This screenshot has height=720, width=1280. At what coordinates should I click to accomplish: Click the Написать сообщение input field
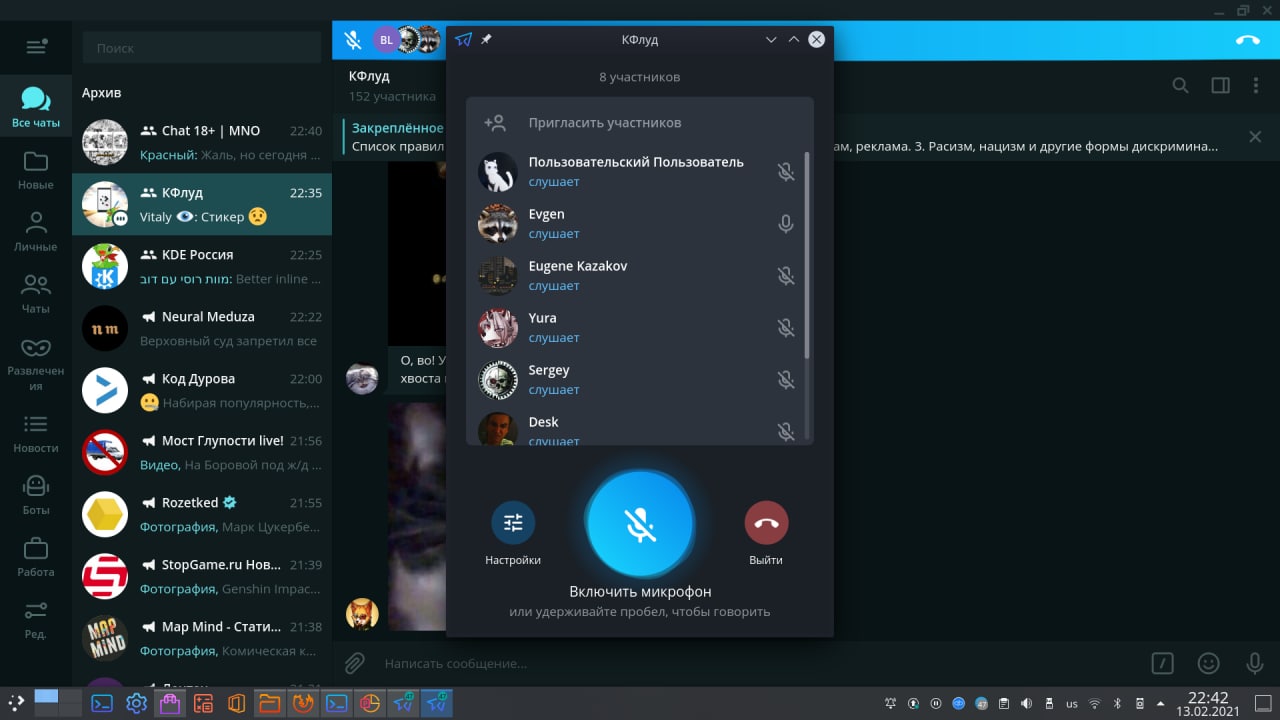[x=760, y=663]
